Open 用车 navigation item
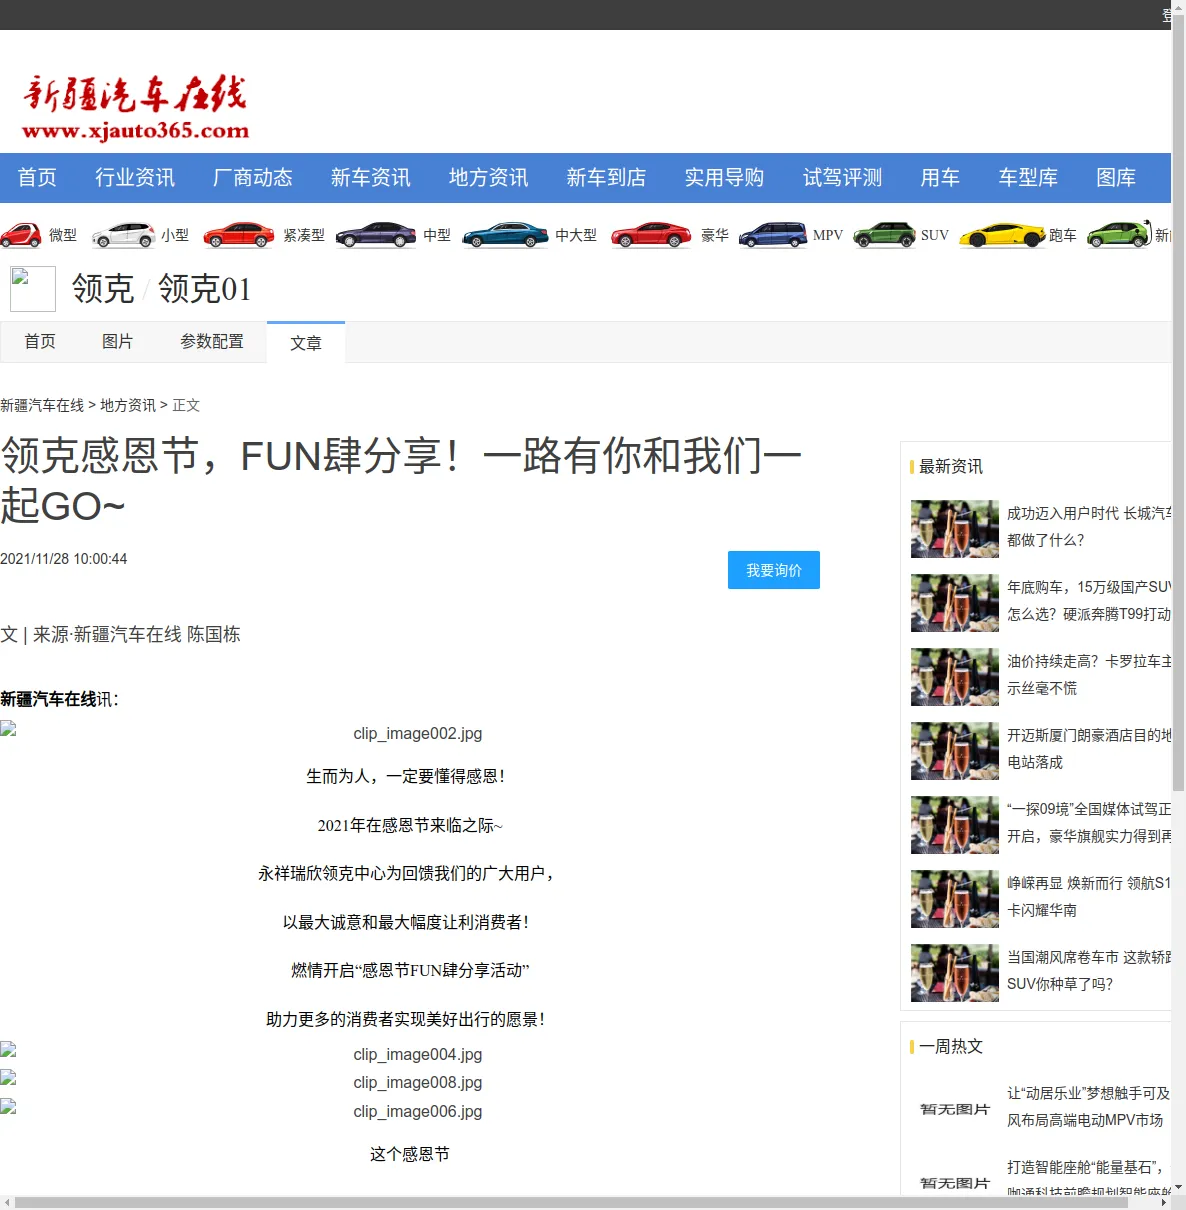 click(x=940, y=178)
